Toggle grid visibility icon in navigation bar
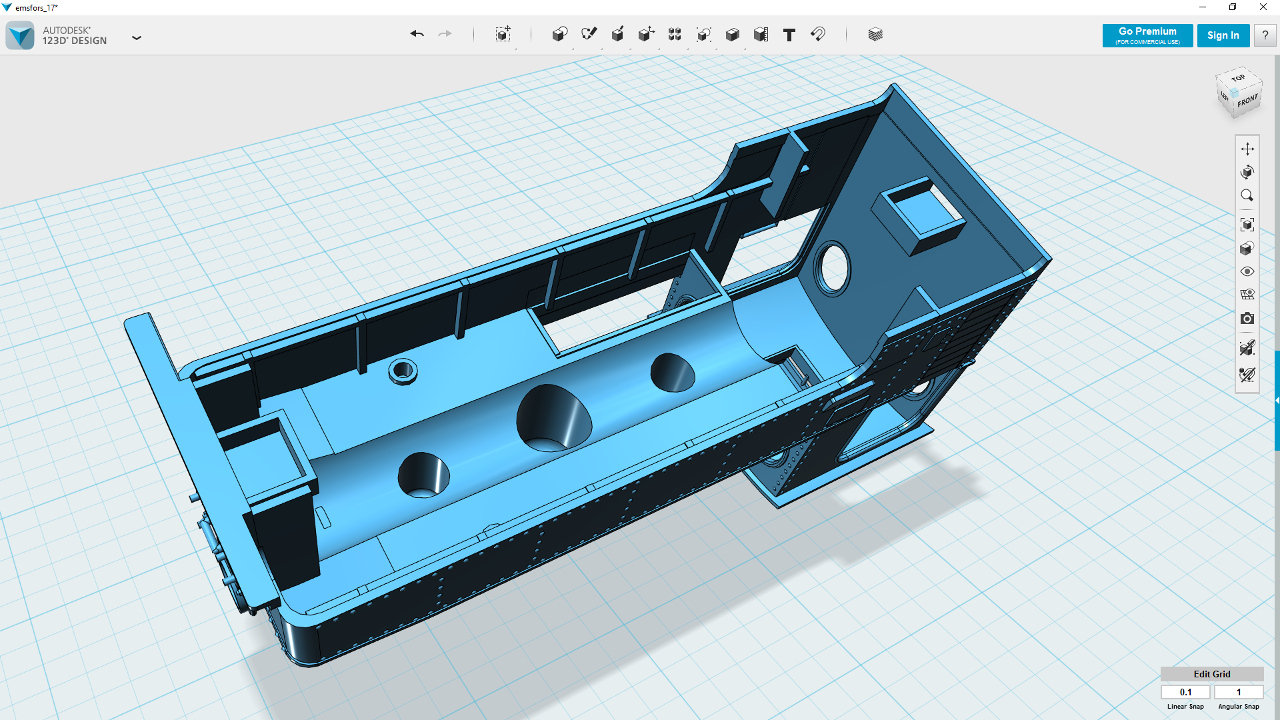 pos(1247,295)
